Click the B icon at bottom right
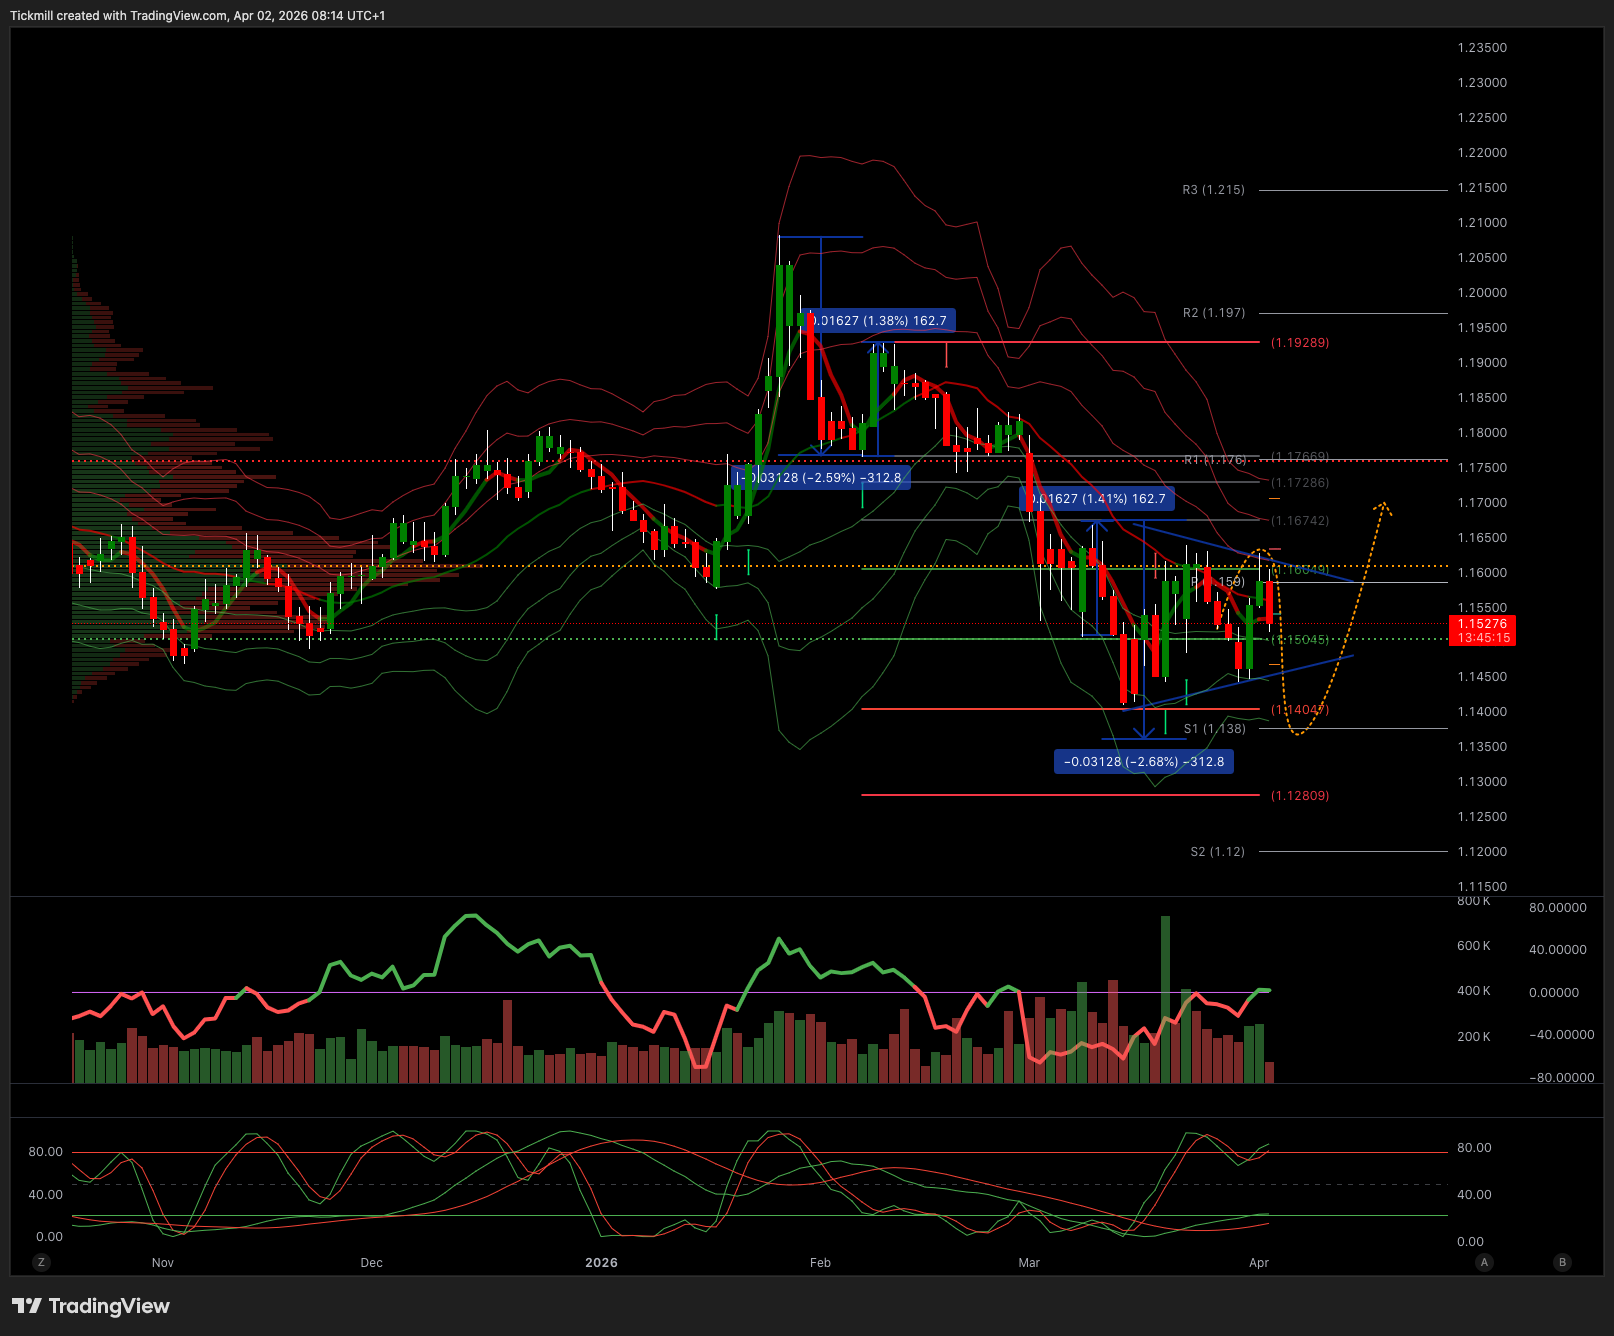Image resolution: width=1614 pixels, height=1336 pixels. (1562, 1262)
